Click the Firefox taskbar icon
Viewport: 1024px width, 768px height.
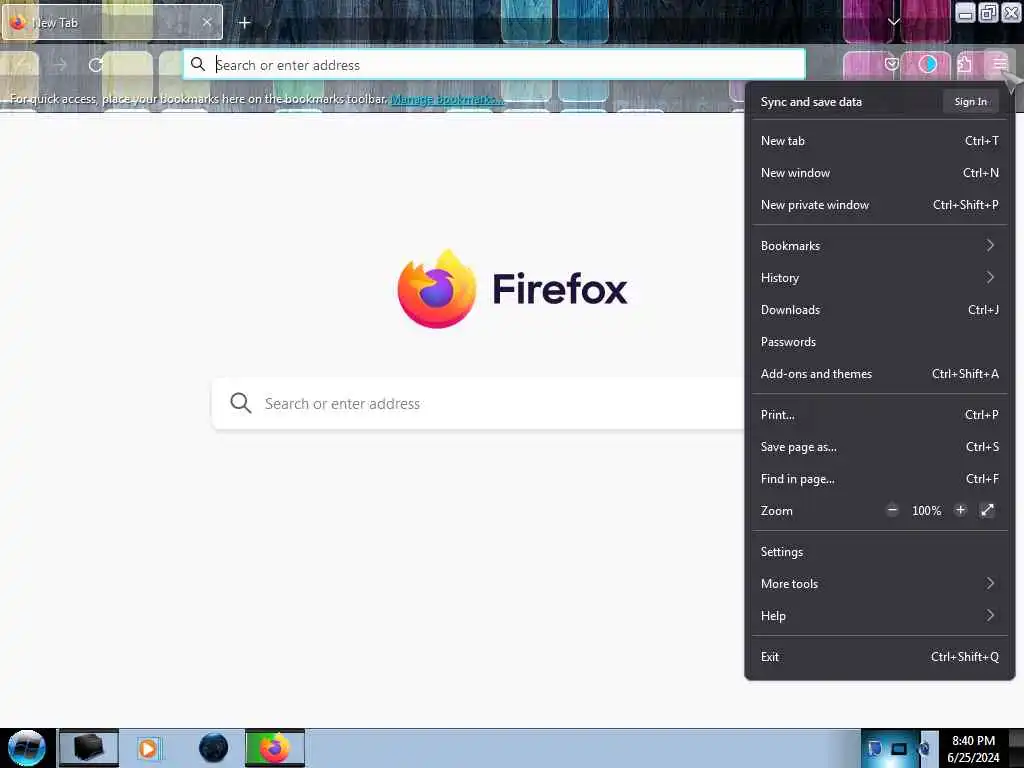tap(274, 748)
